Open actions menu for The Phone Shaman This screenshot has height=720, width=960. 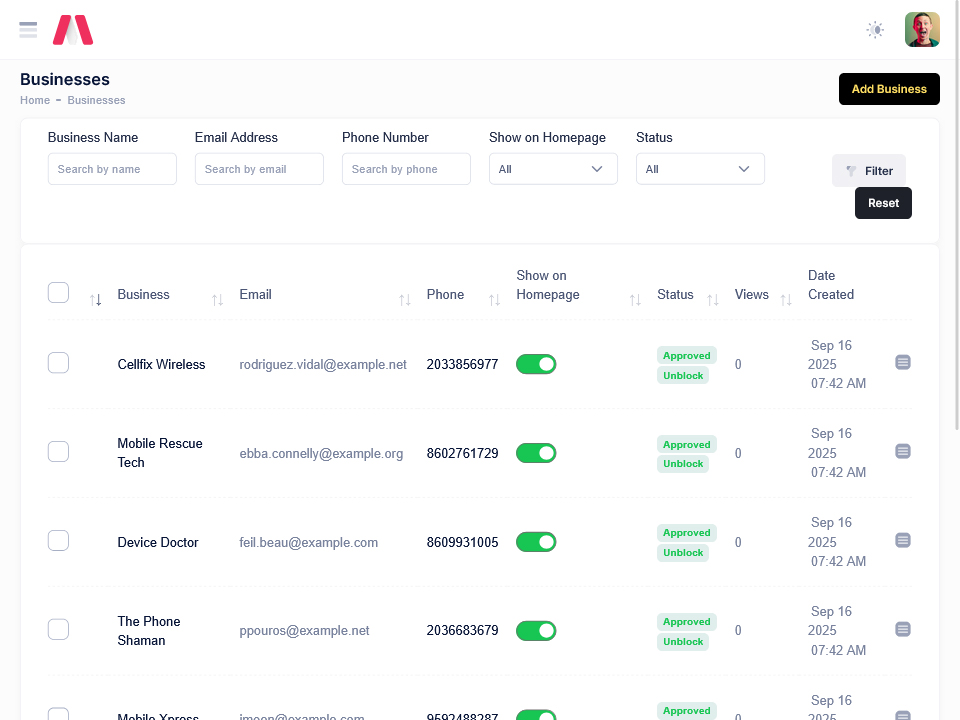(x=902, y=629)
